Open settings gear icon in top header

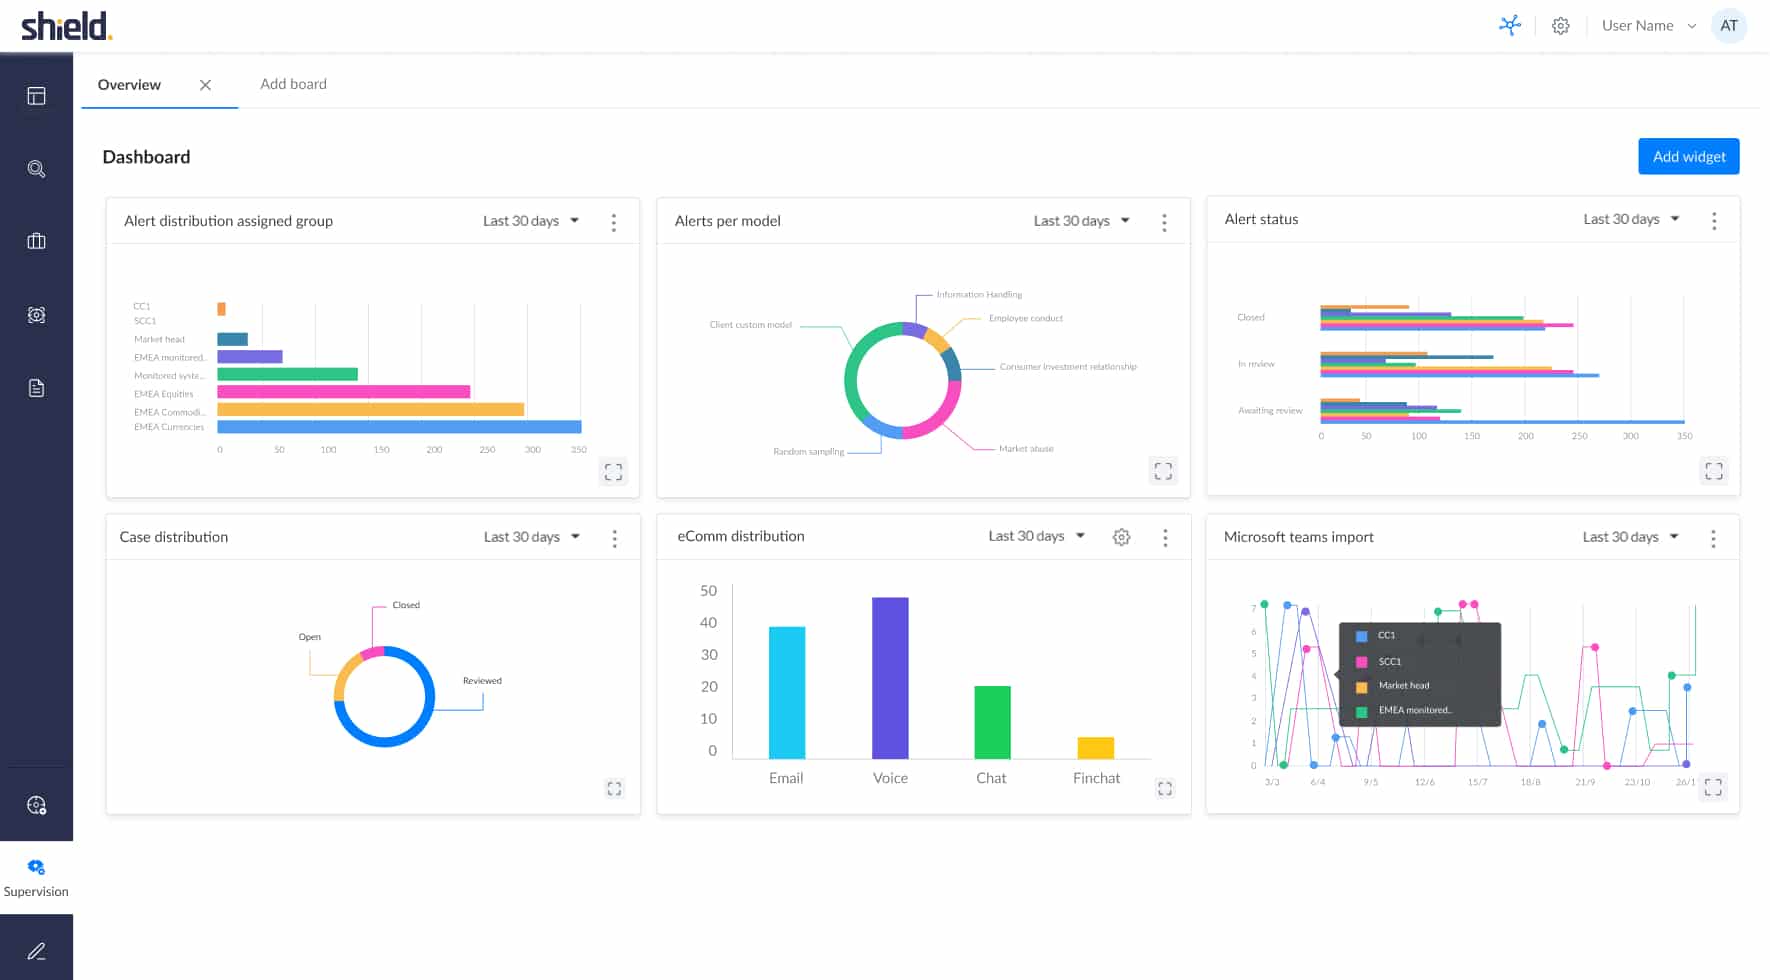(x=1560, y=26)
